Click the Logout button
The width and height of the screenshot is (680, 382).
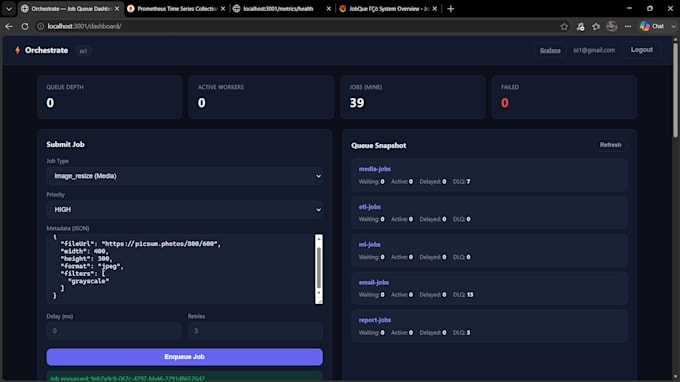(x=641, y=50)
